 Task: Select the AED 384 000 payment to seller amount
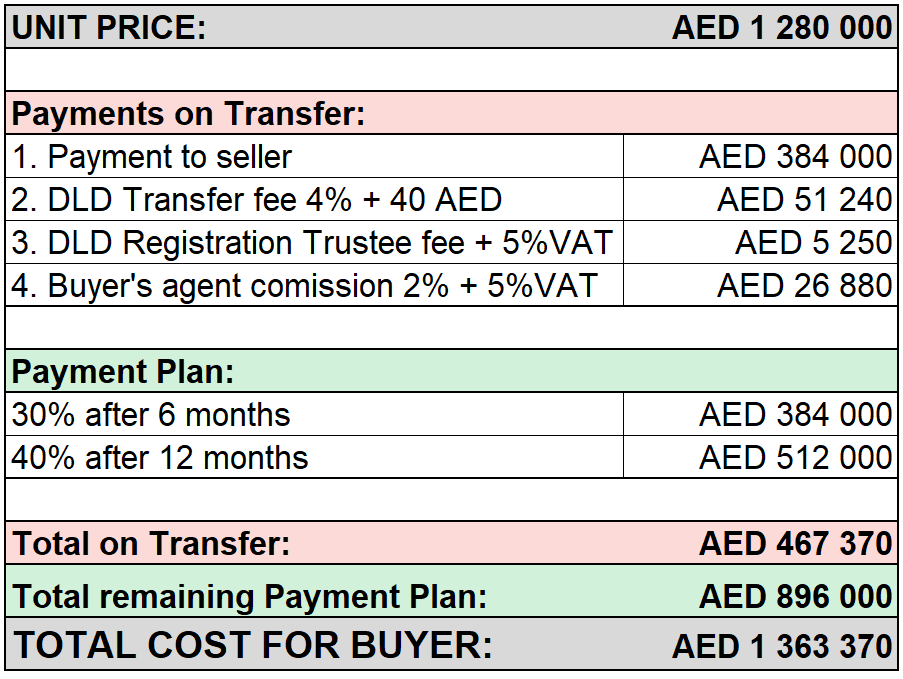click(796, 157)
